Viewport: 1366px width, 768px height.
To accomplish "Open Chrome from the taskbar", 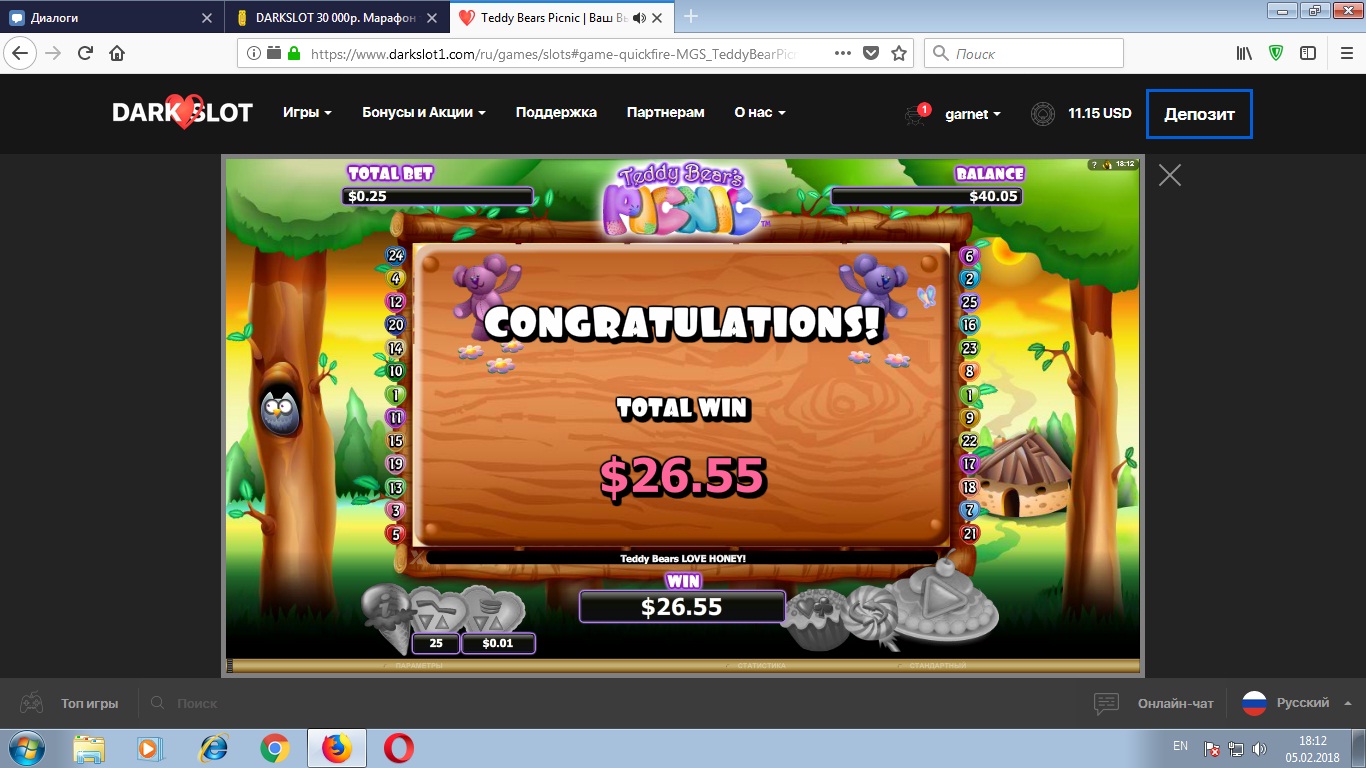I will [x=275, y=748].
